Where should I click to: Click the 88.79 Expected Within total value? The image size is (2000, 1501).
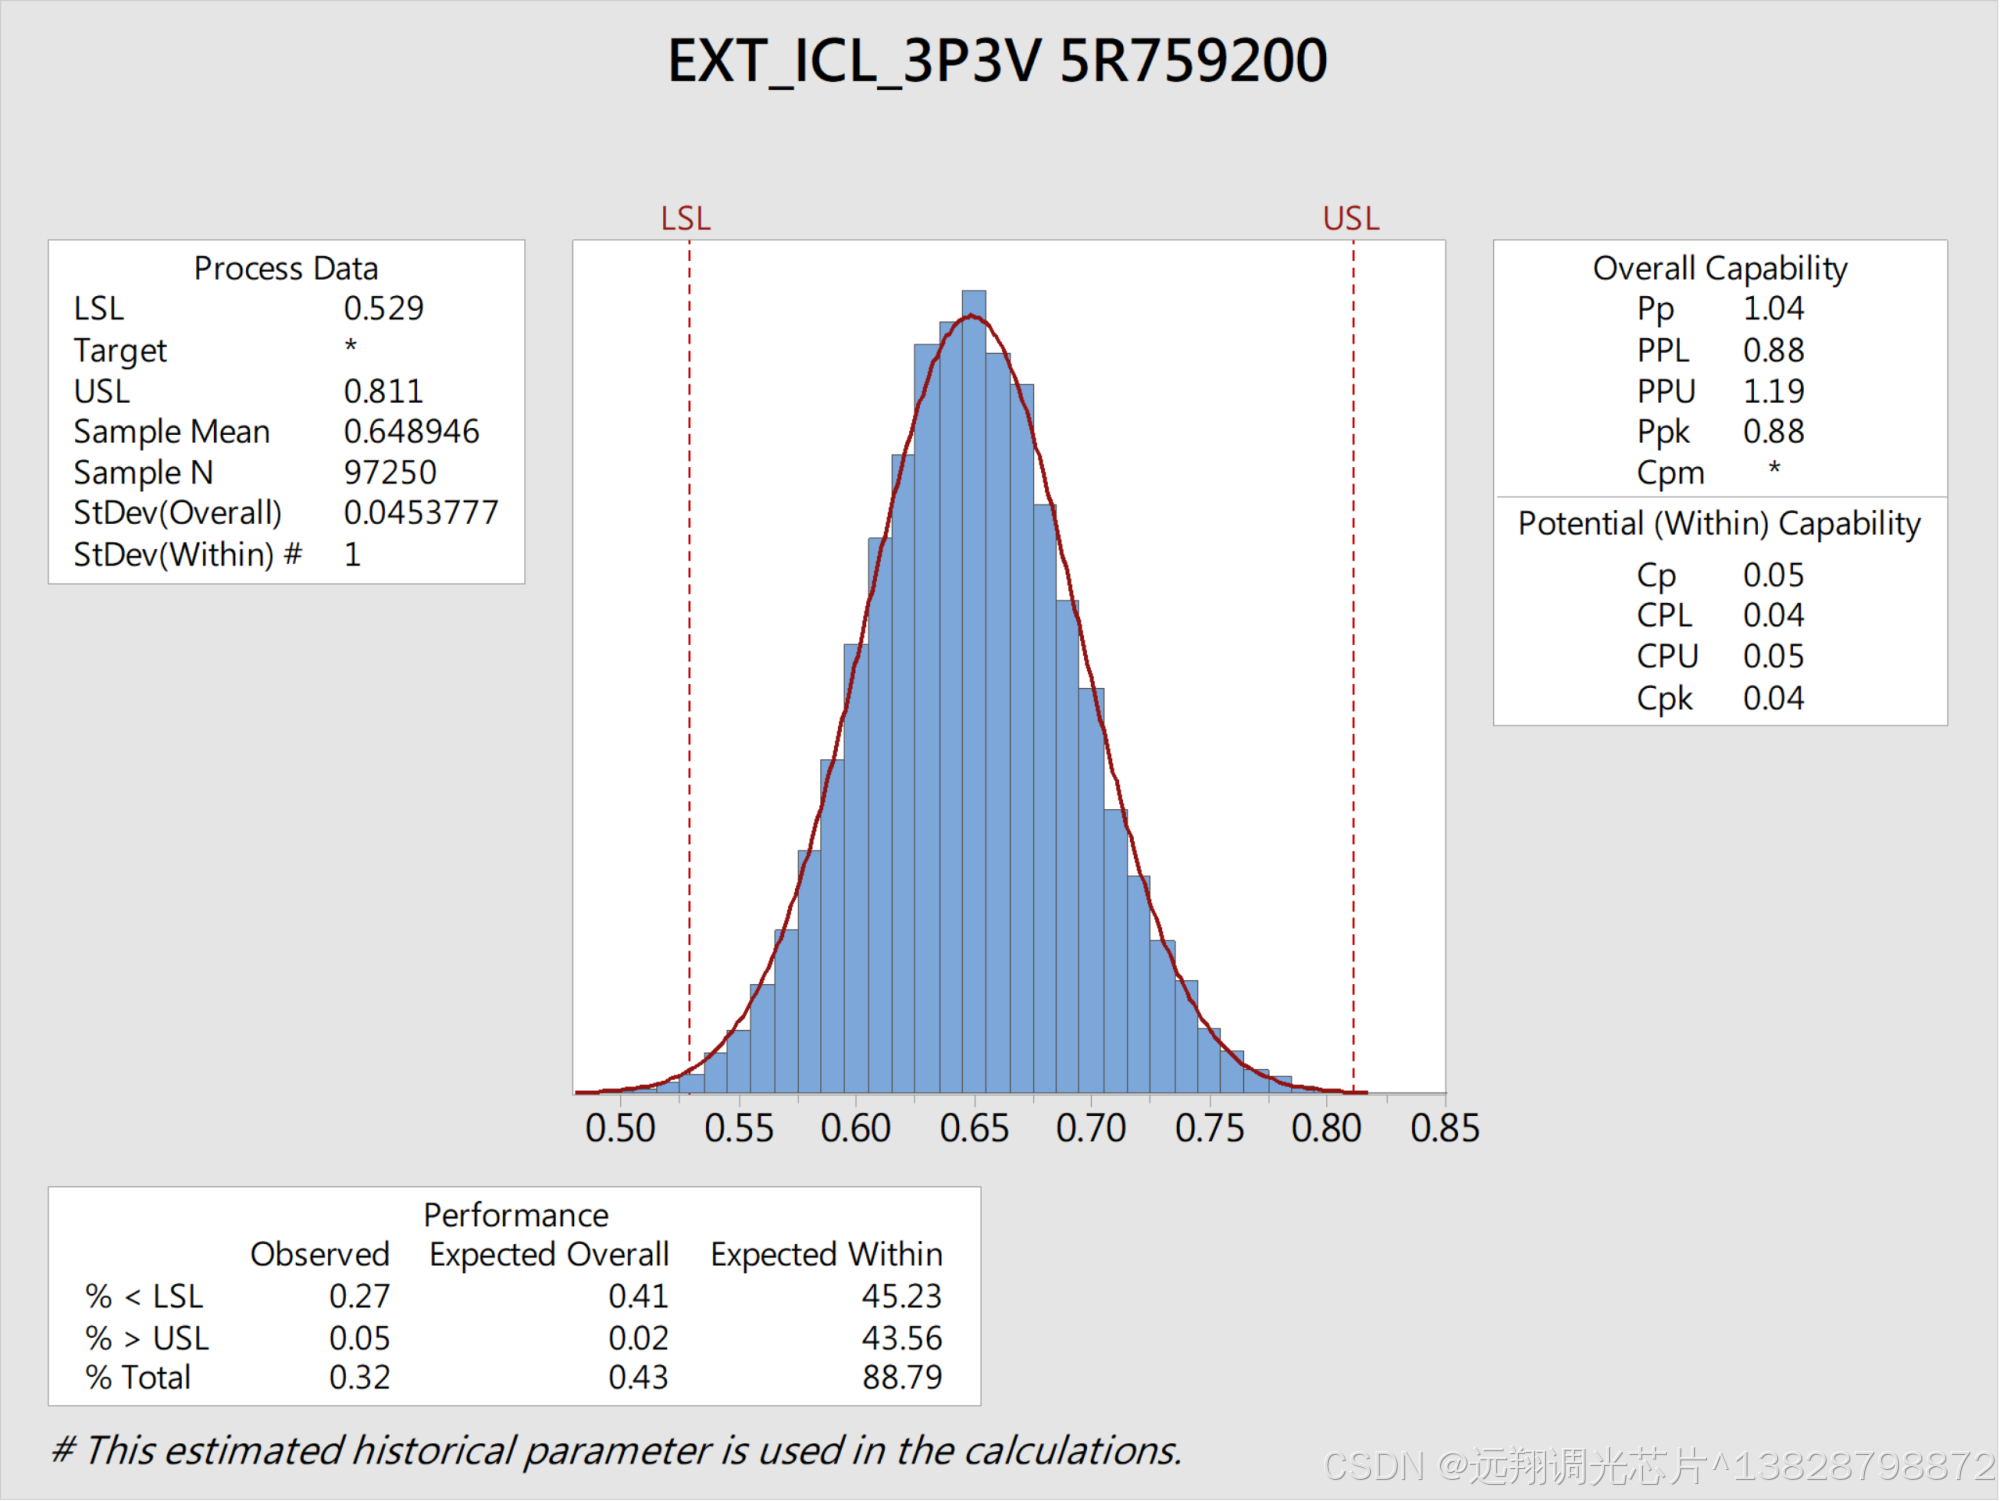[902, 1377]
